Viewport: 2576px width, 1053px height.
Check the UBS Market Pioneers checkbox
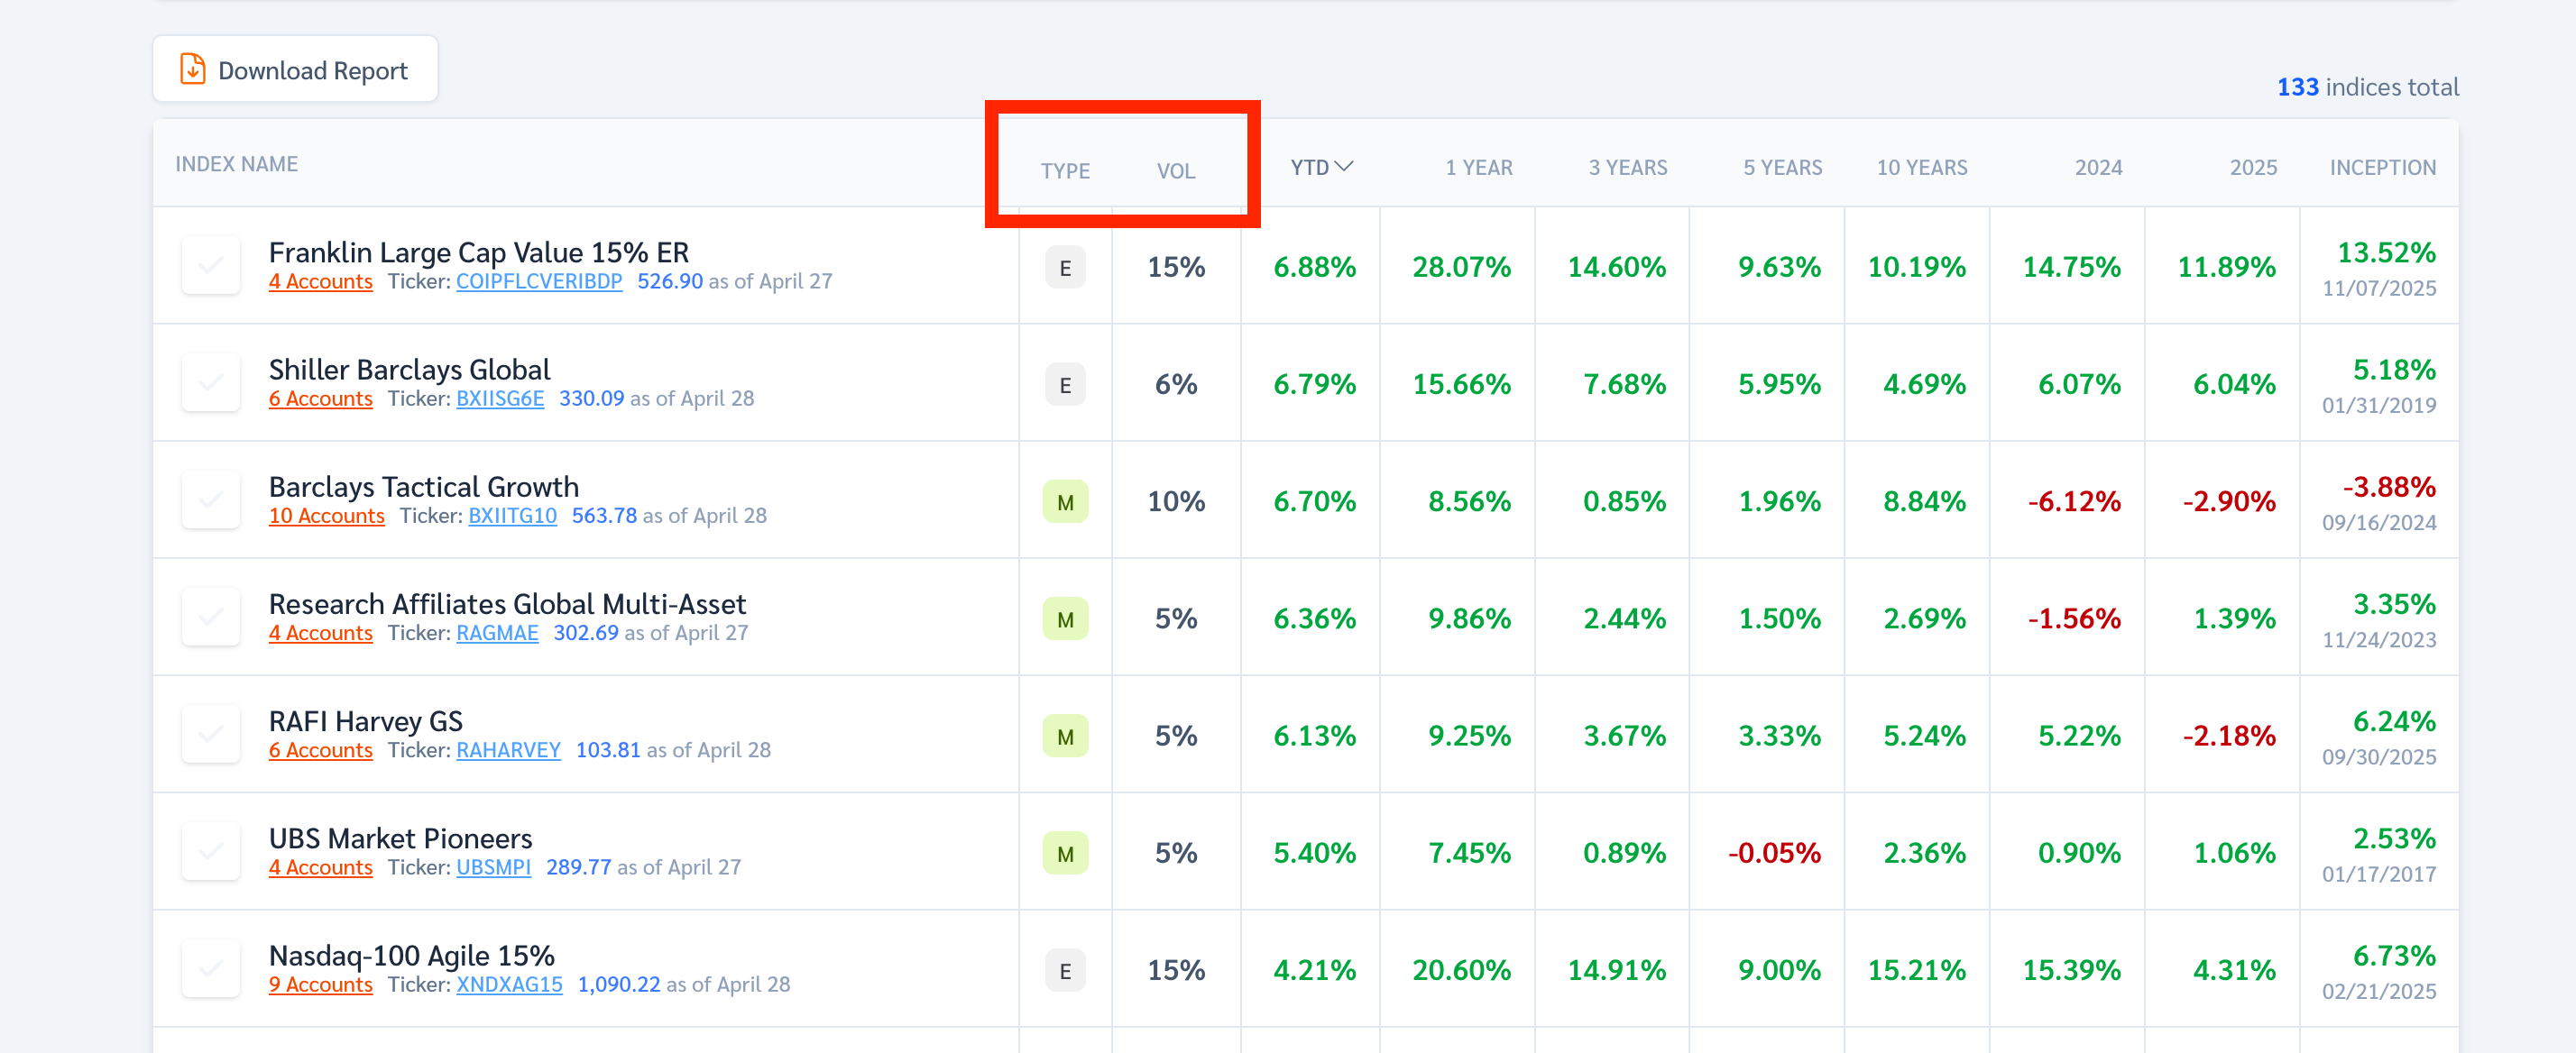click(211, 850)
